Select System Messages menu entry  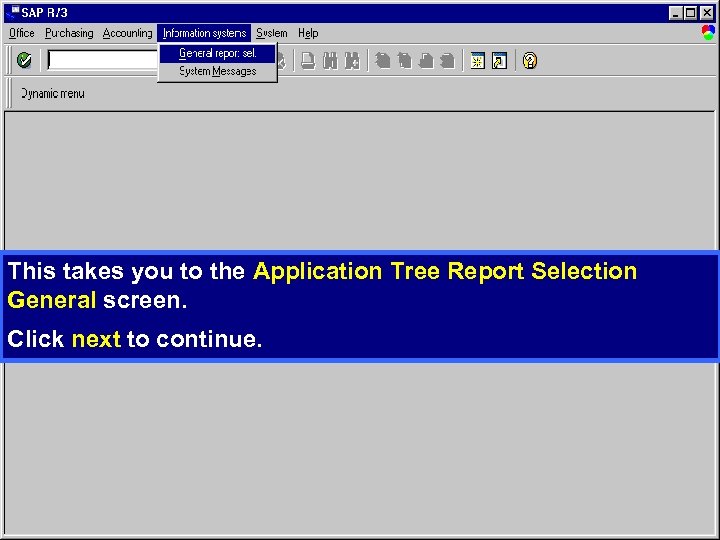click(x=218, y=71)
